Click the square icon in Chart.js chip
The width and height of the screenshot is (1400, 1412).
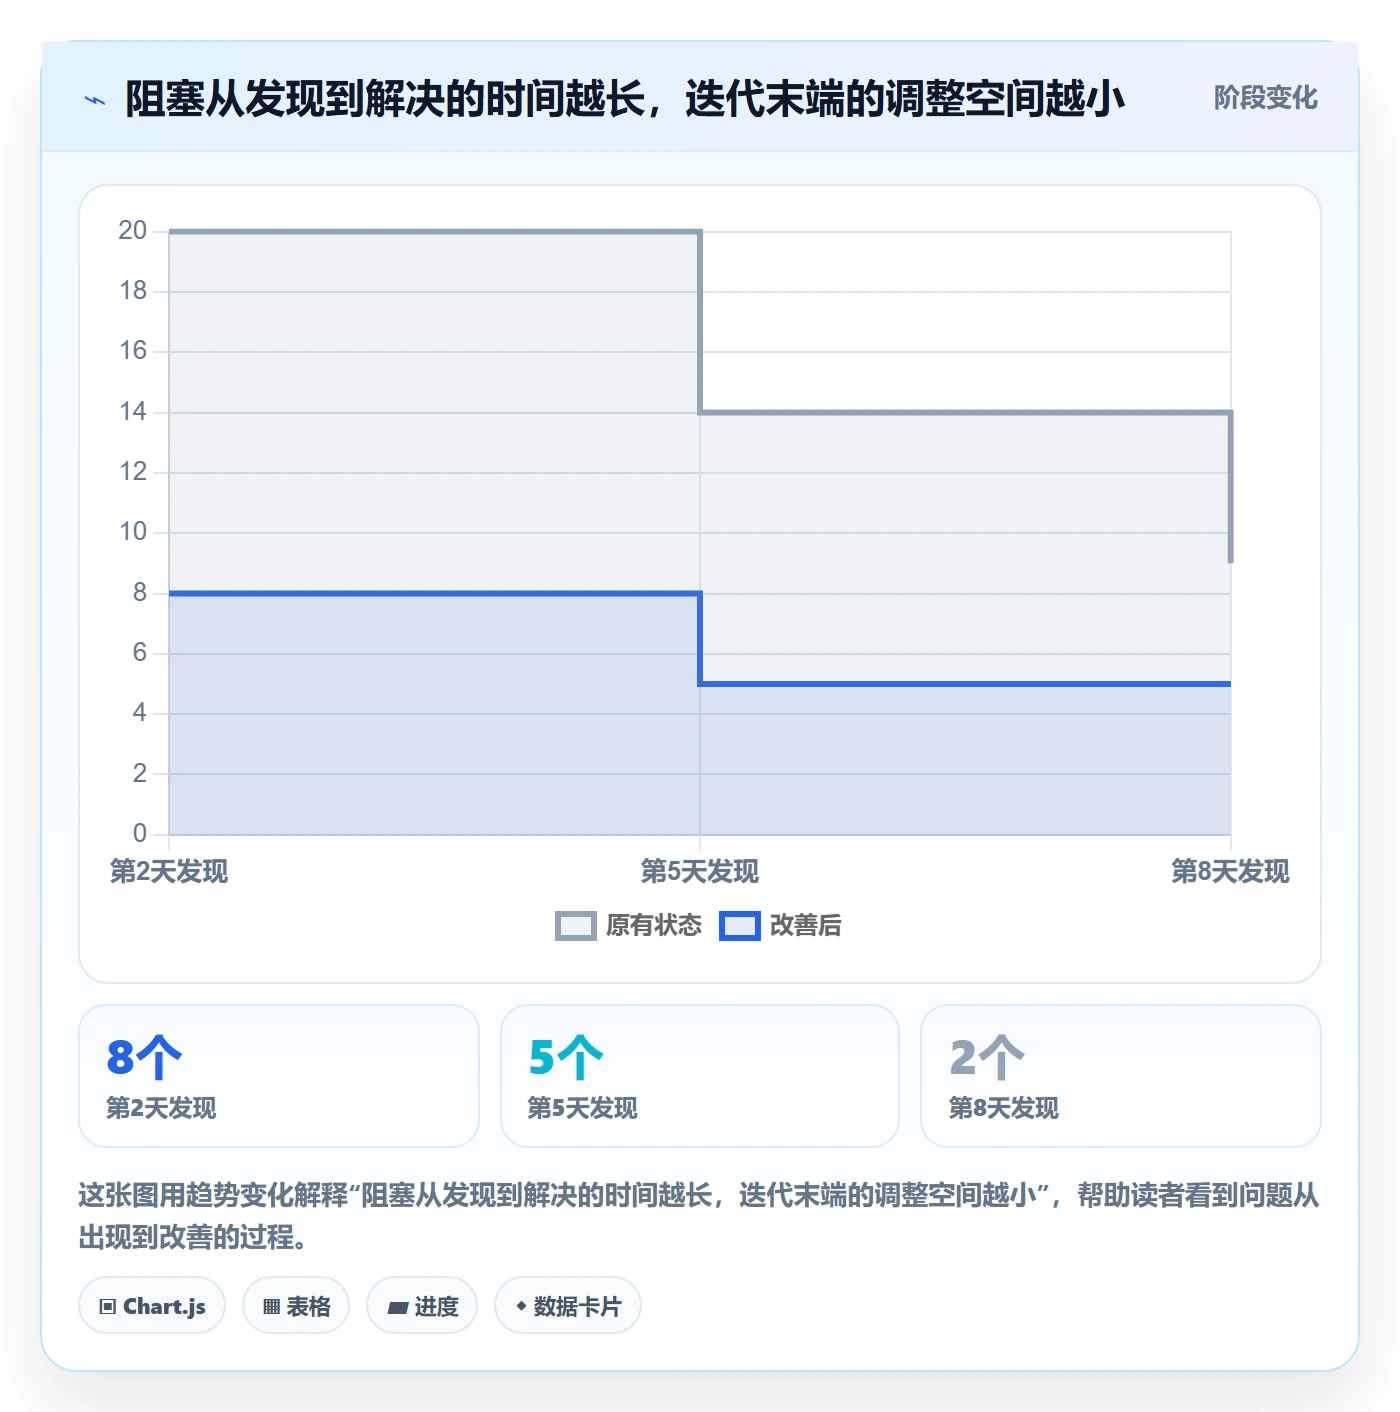coord(108,1307)
